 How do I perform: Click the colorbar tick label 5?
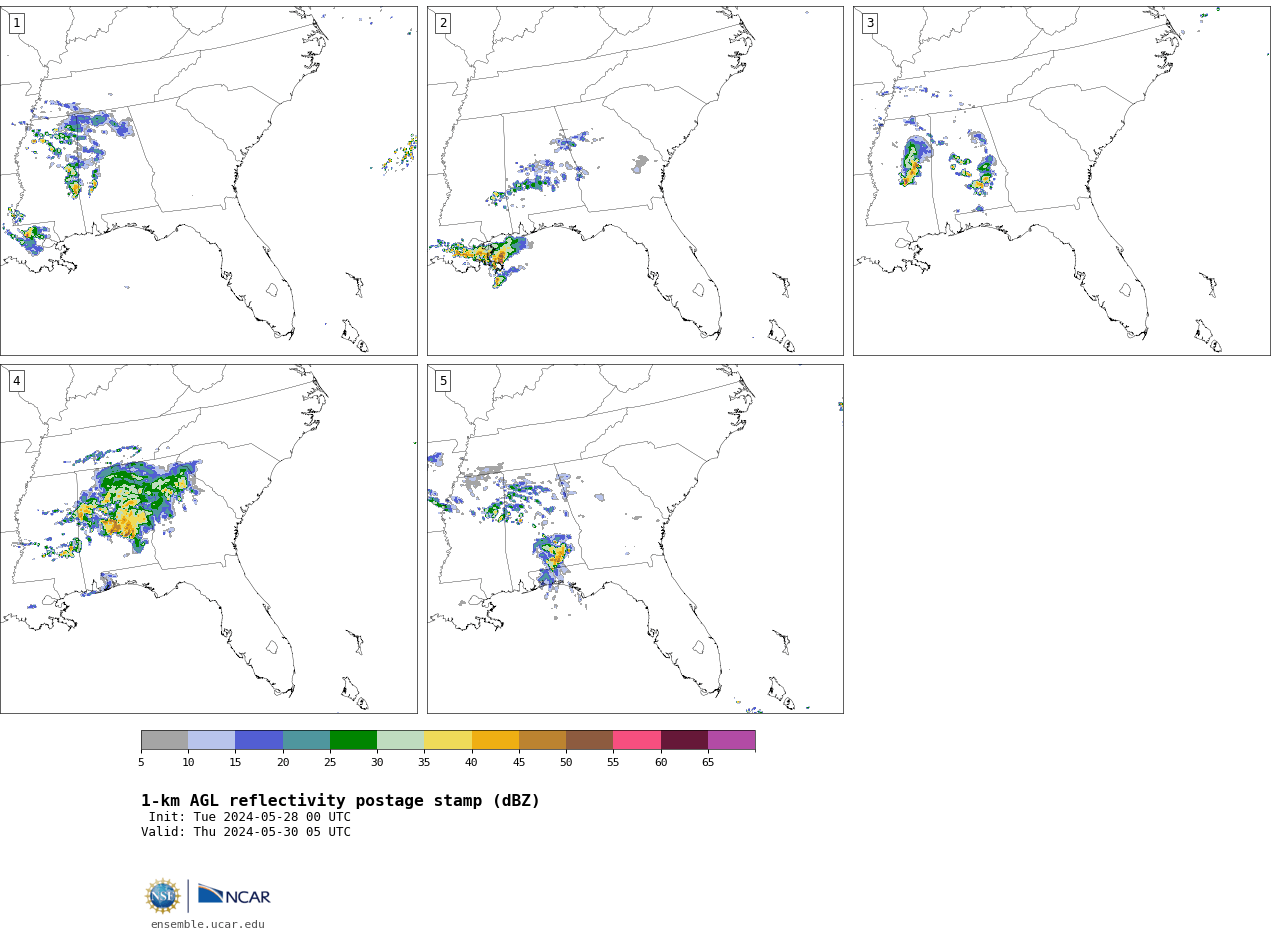[x=141, y=762]
